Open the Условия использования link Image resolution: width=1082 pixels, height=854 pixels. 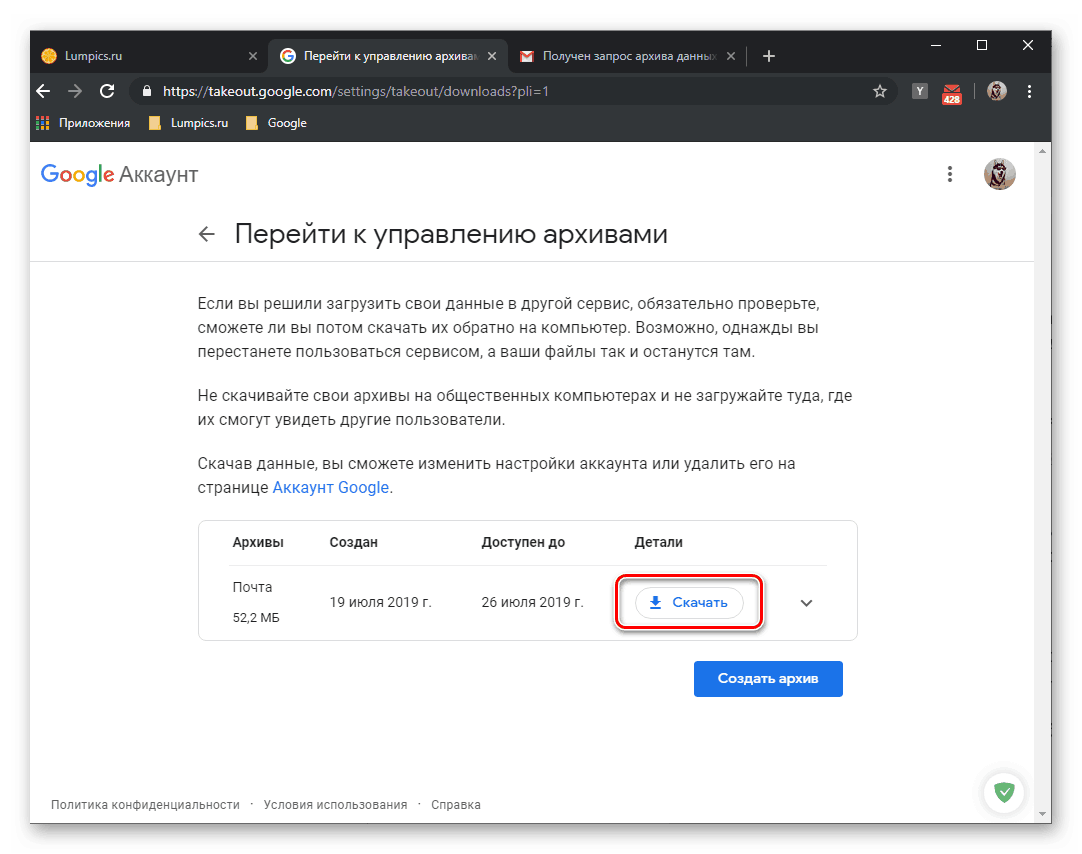point(335,804)
